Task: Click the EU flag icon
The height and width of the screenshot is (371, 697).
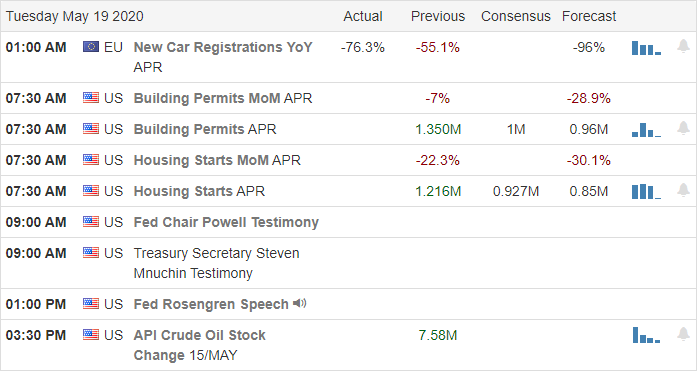Action: tap(91, 47)
